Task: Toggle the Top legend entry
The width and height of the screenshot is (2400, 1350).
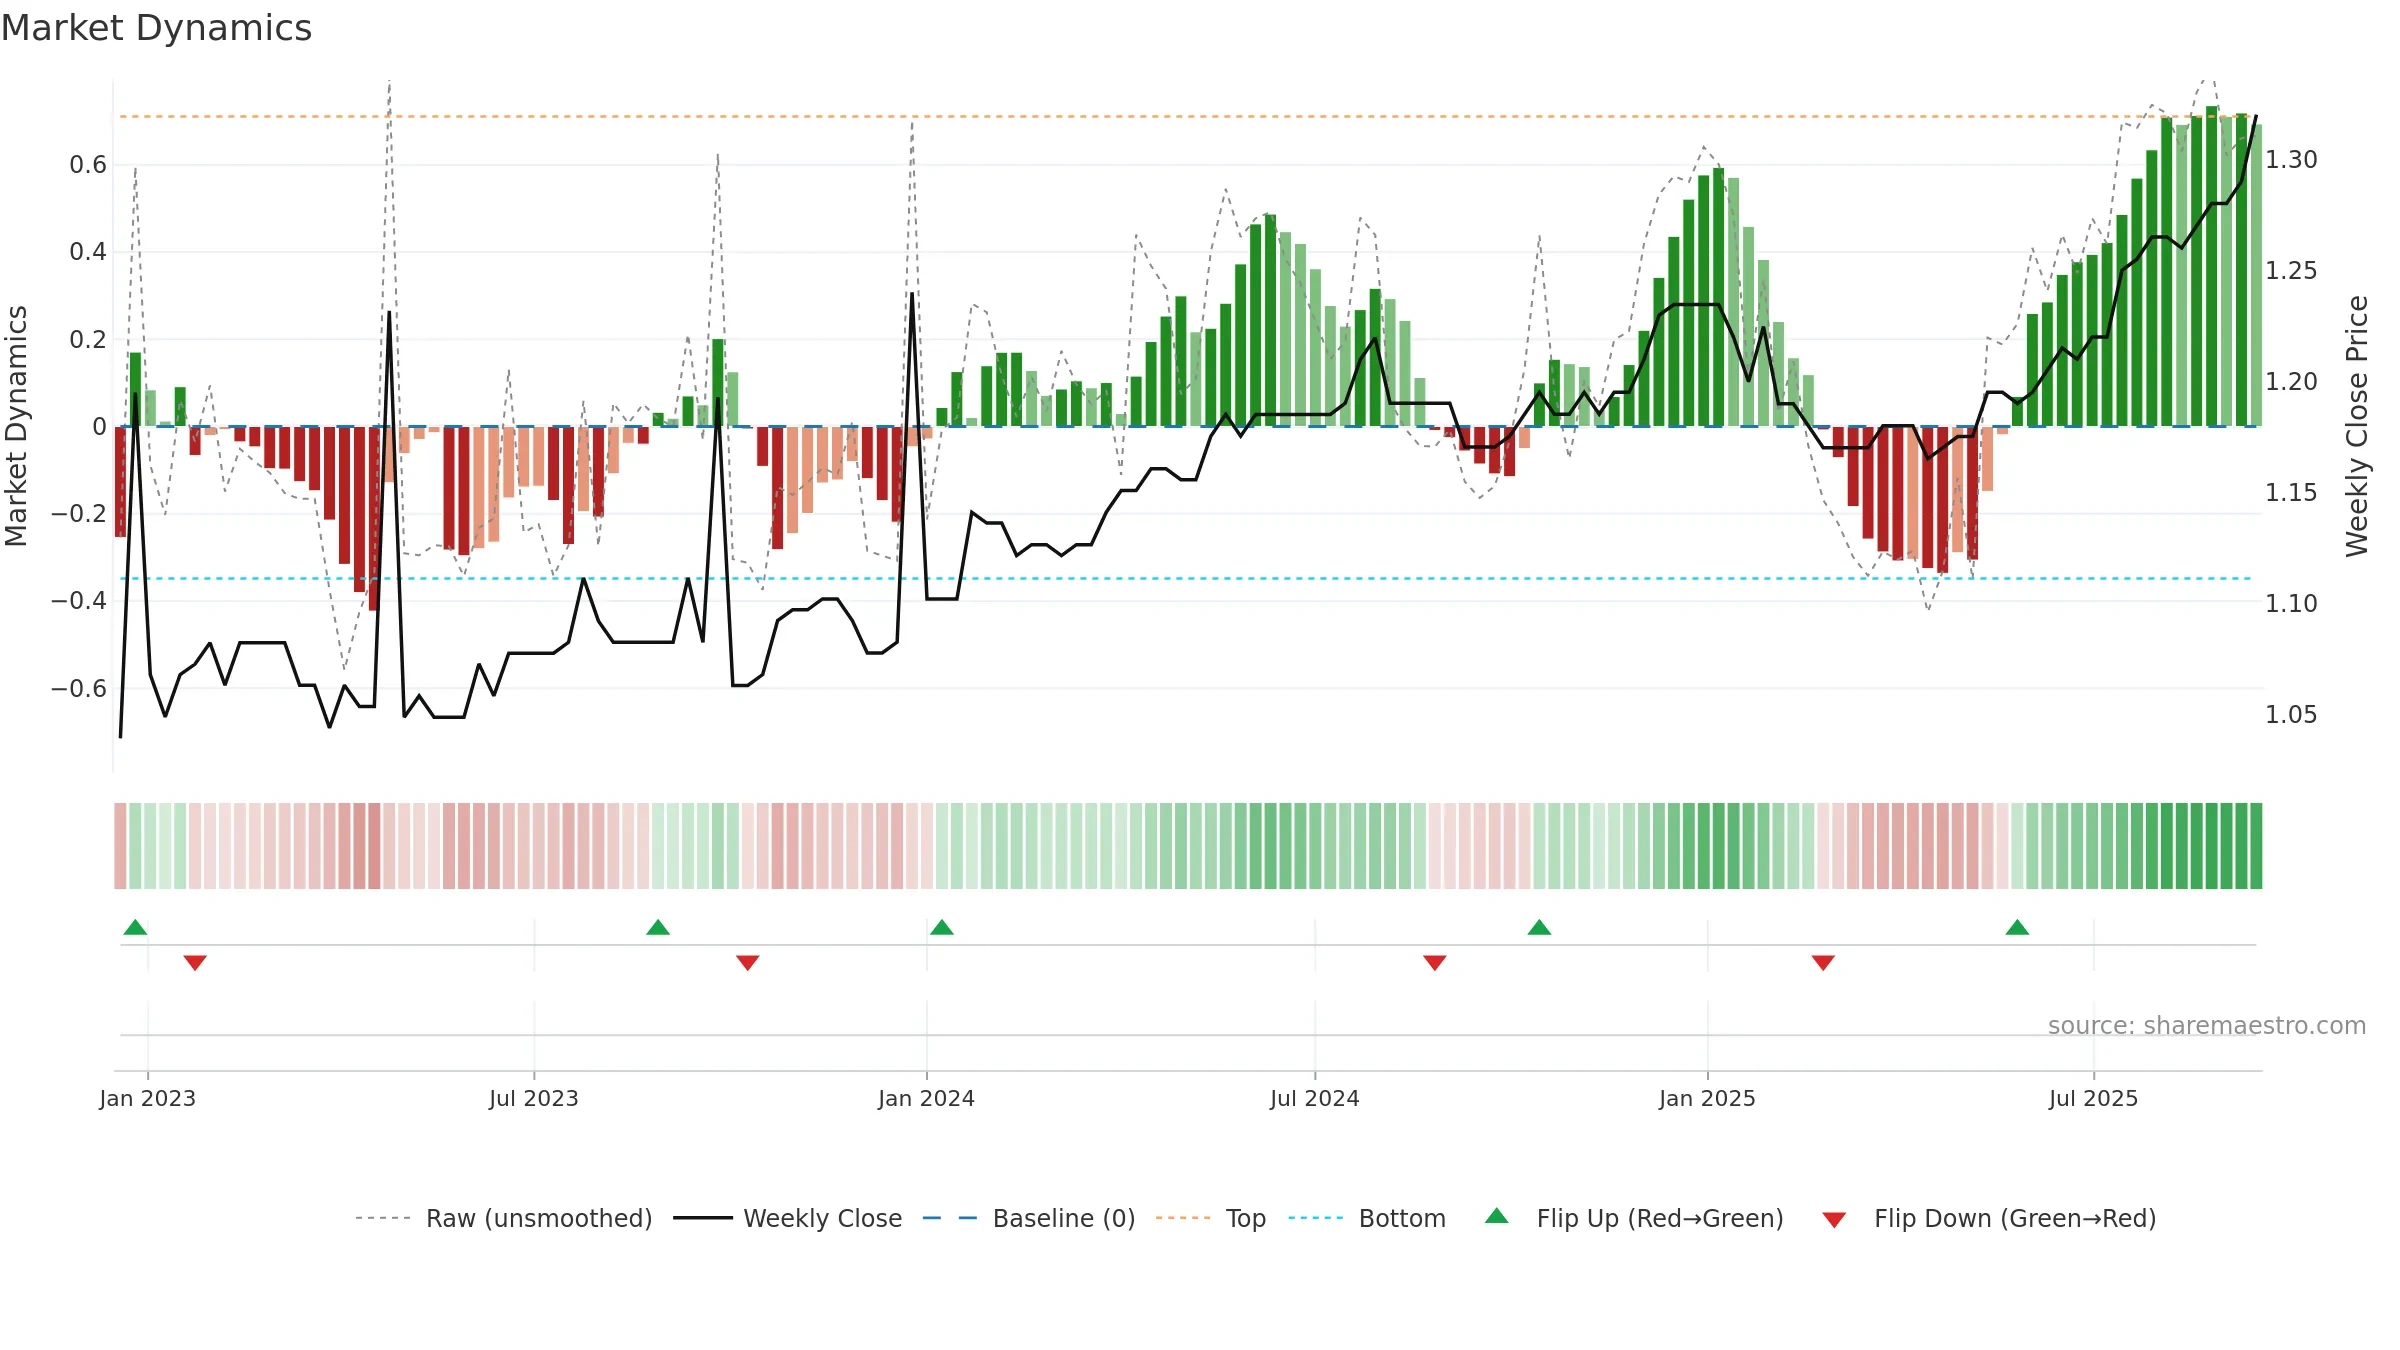Action: pos(1210,1218)
